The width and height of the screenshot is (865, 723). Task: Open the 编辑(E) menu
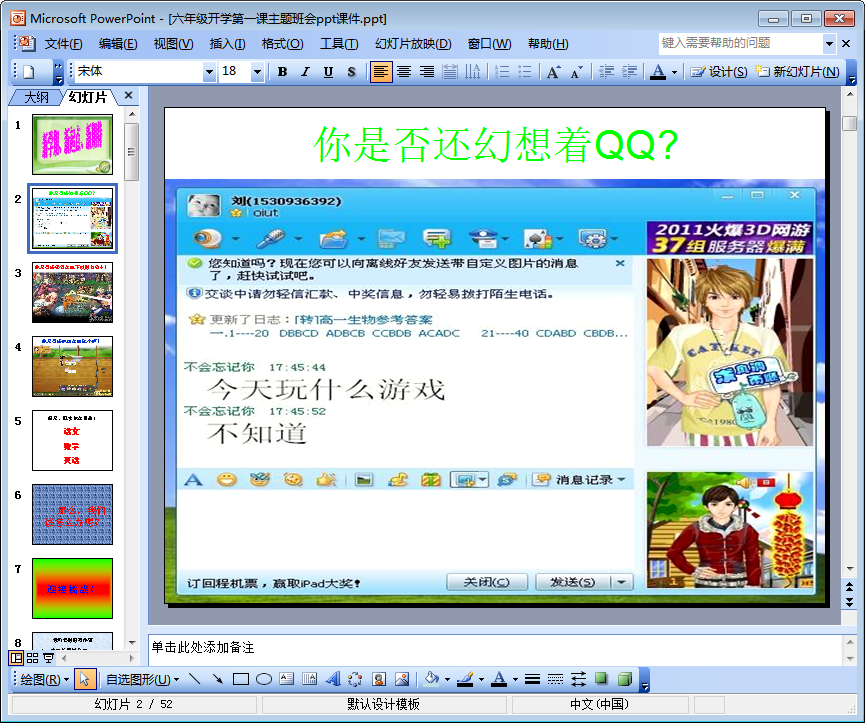tap(118, 44)
